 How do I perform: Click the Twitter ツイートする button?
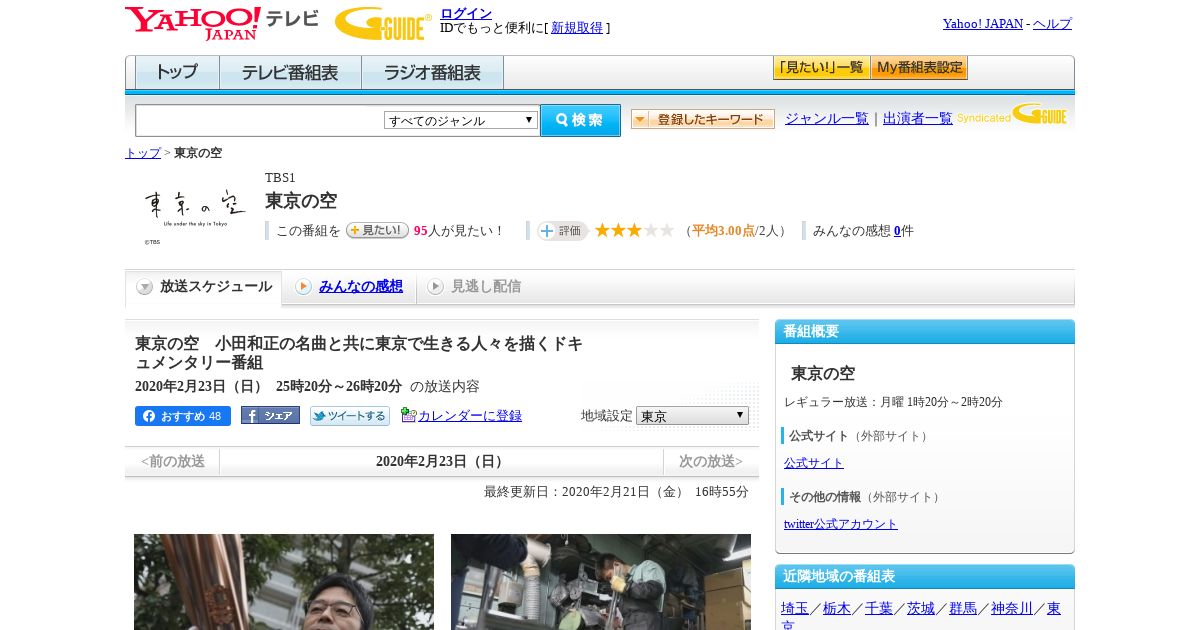point(350,416)
